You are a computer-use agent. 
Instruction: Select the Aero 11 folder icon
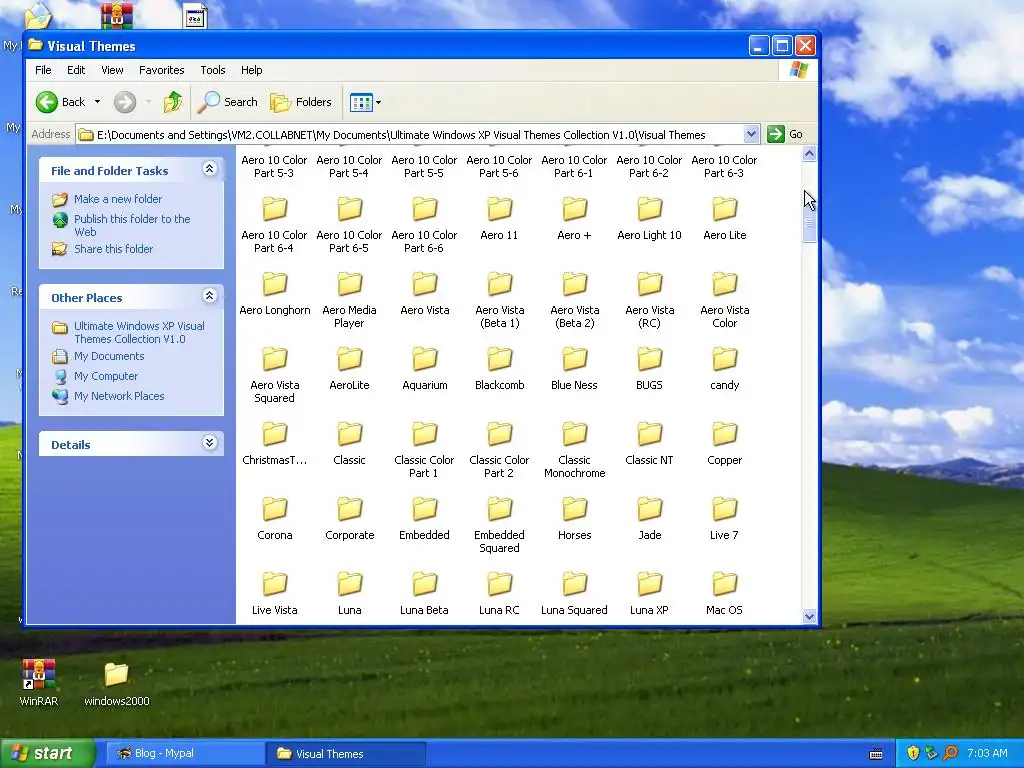[500, 209]
